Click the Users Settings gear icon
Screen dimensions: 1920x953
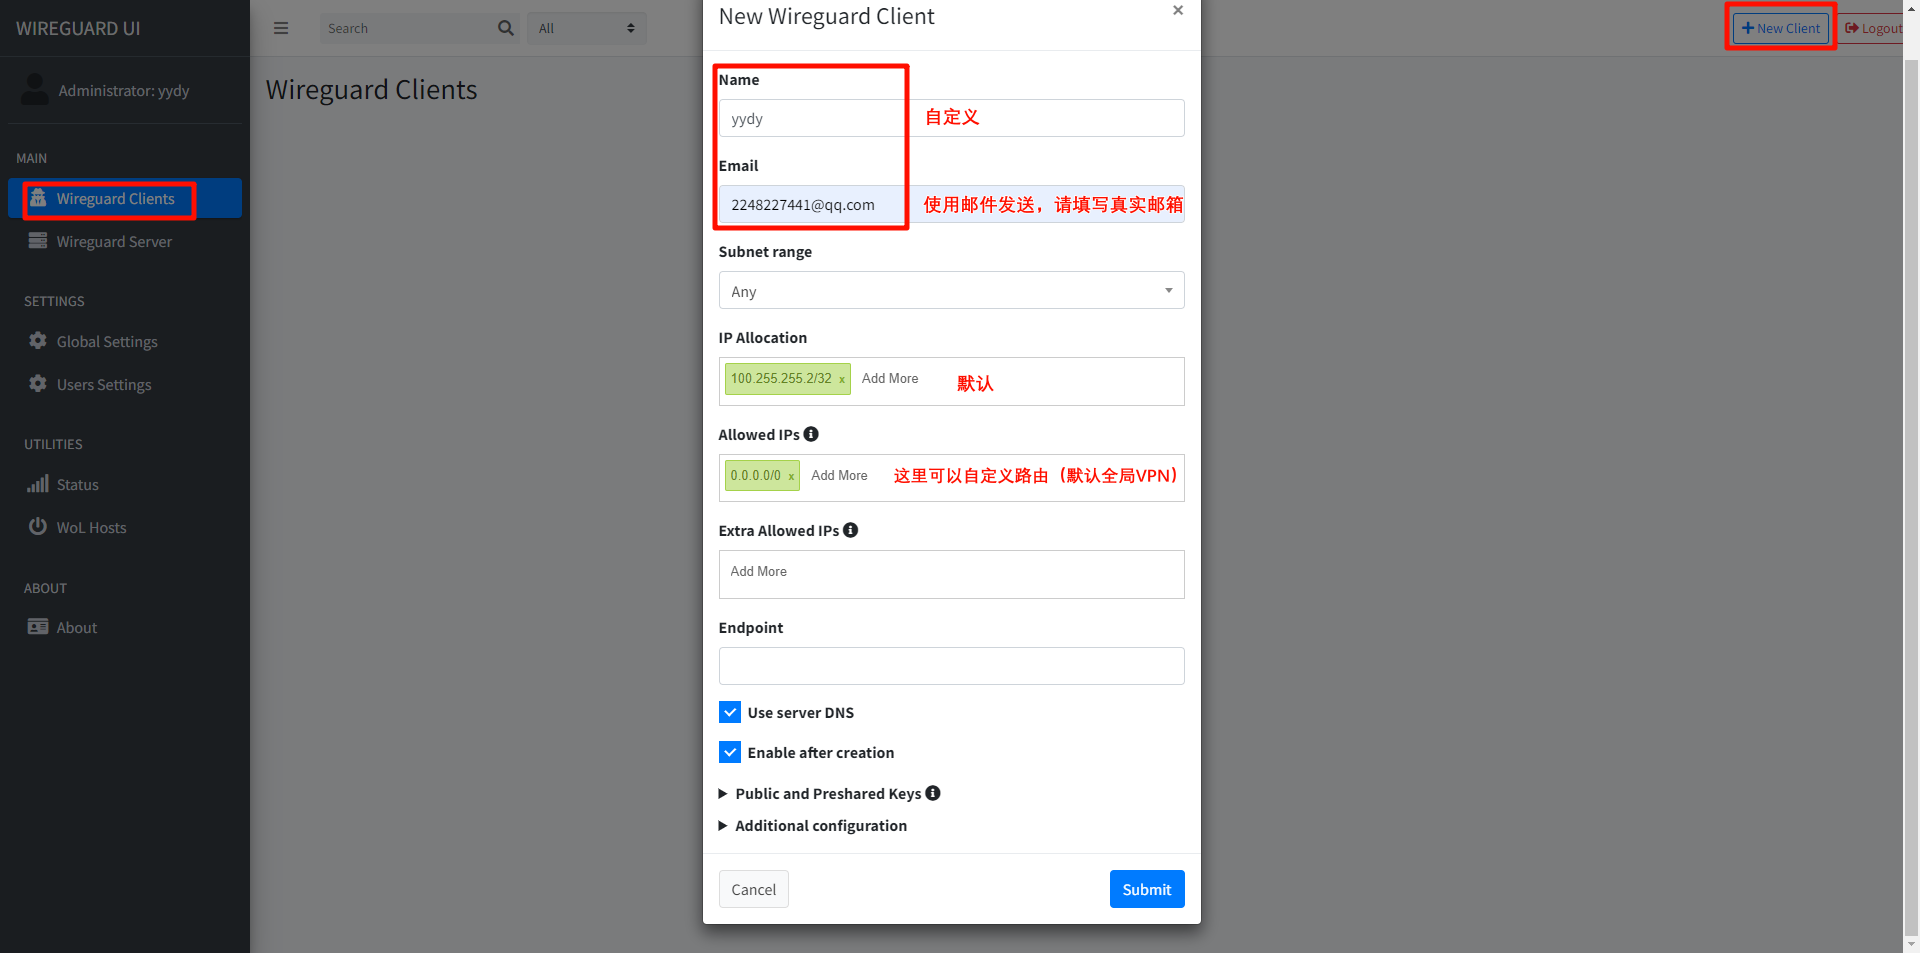pyautogui.click(x=38, y=383)
